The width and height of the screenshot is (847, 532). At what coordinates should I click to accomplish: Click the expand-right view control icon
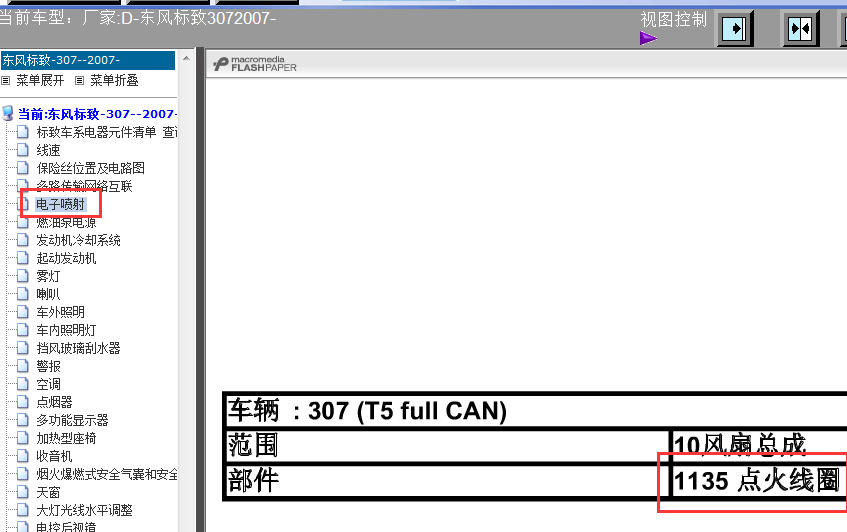pyautogui.click(x=735, y=29)
